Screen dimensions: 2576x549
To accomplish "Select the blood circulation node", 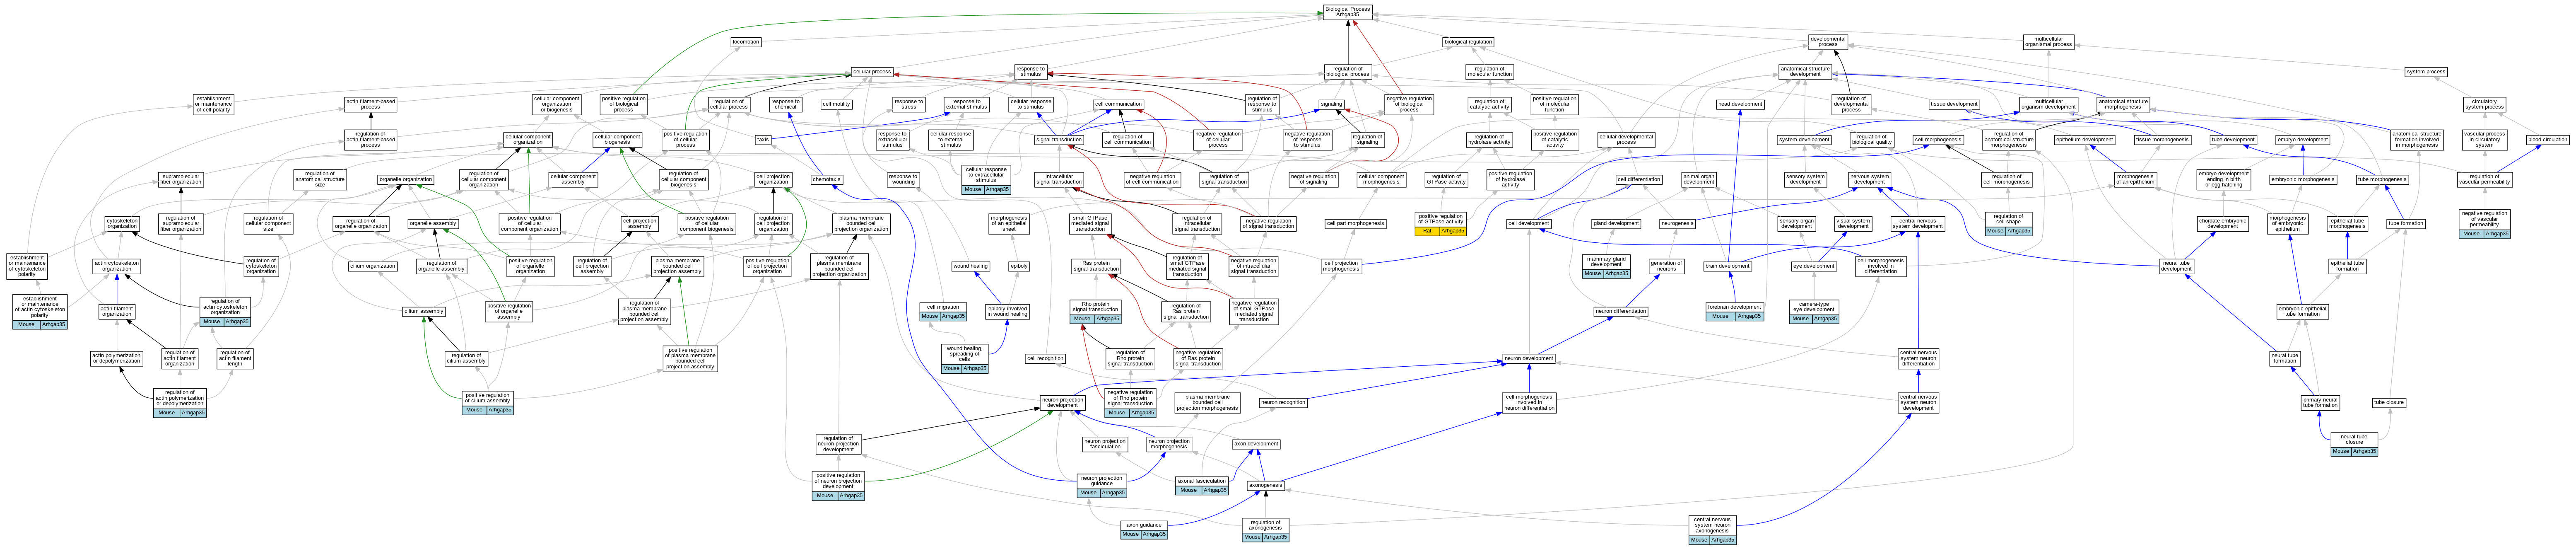I will coord(2547,140).
